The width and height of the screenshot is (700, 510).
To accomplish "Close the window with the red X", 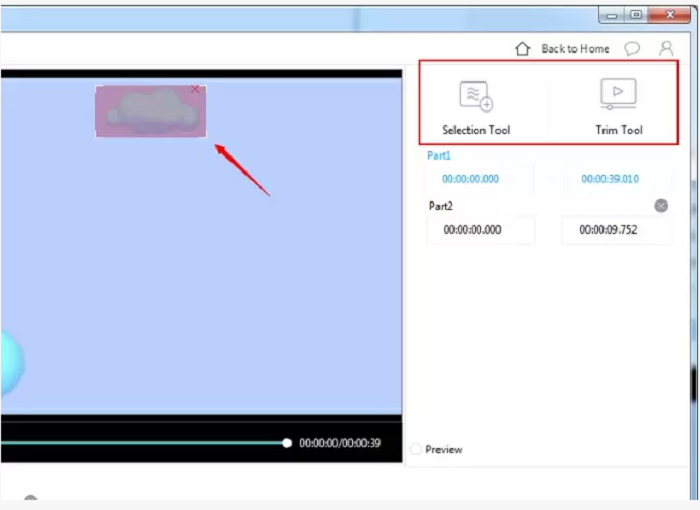I will coord(670,15).
